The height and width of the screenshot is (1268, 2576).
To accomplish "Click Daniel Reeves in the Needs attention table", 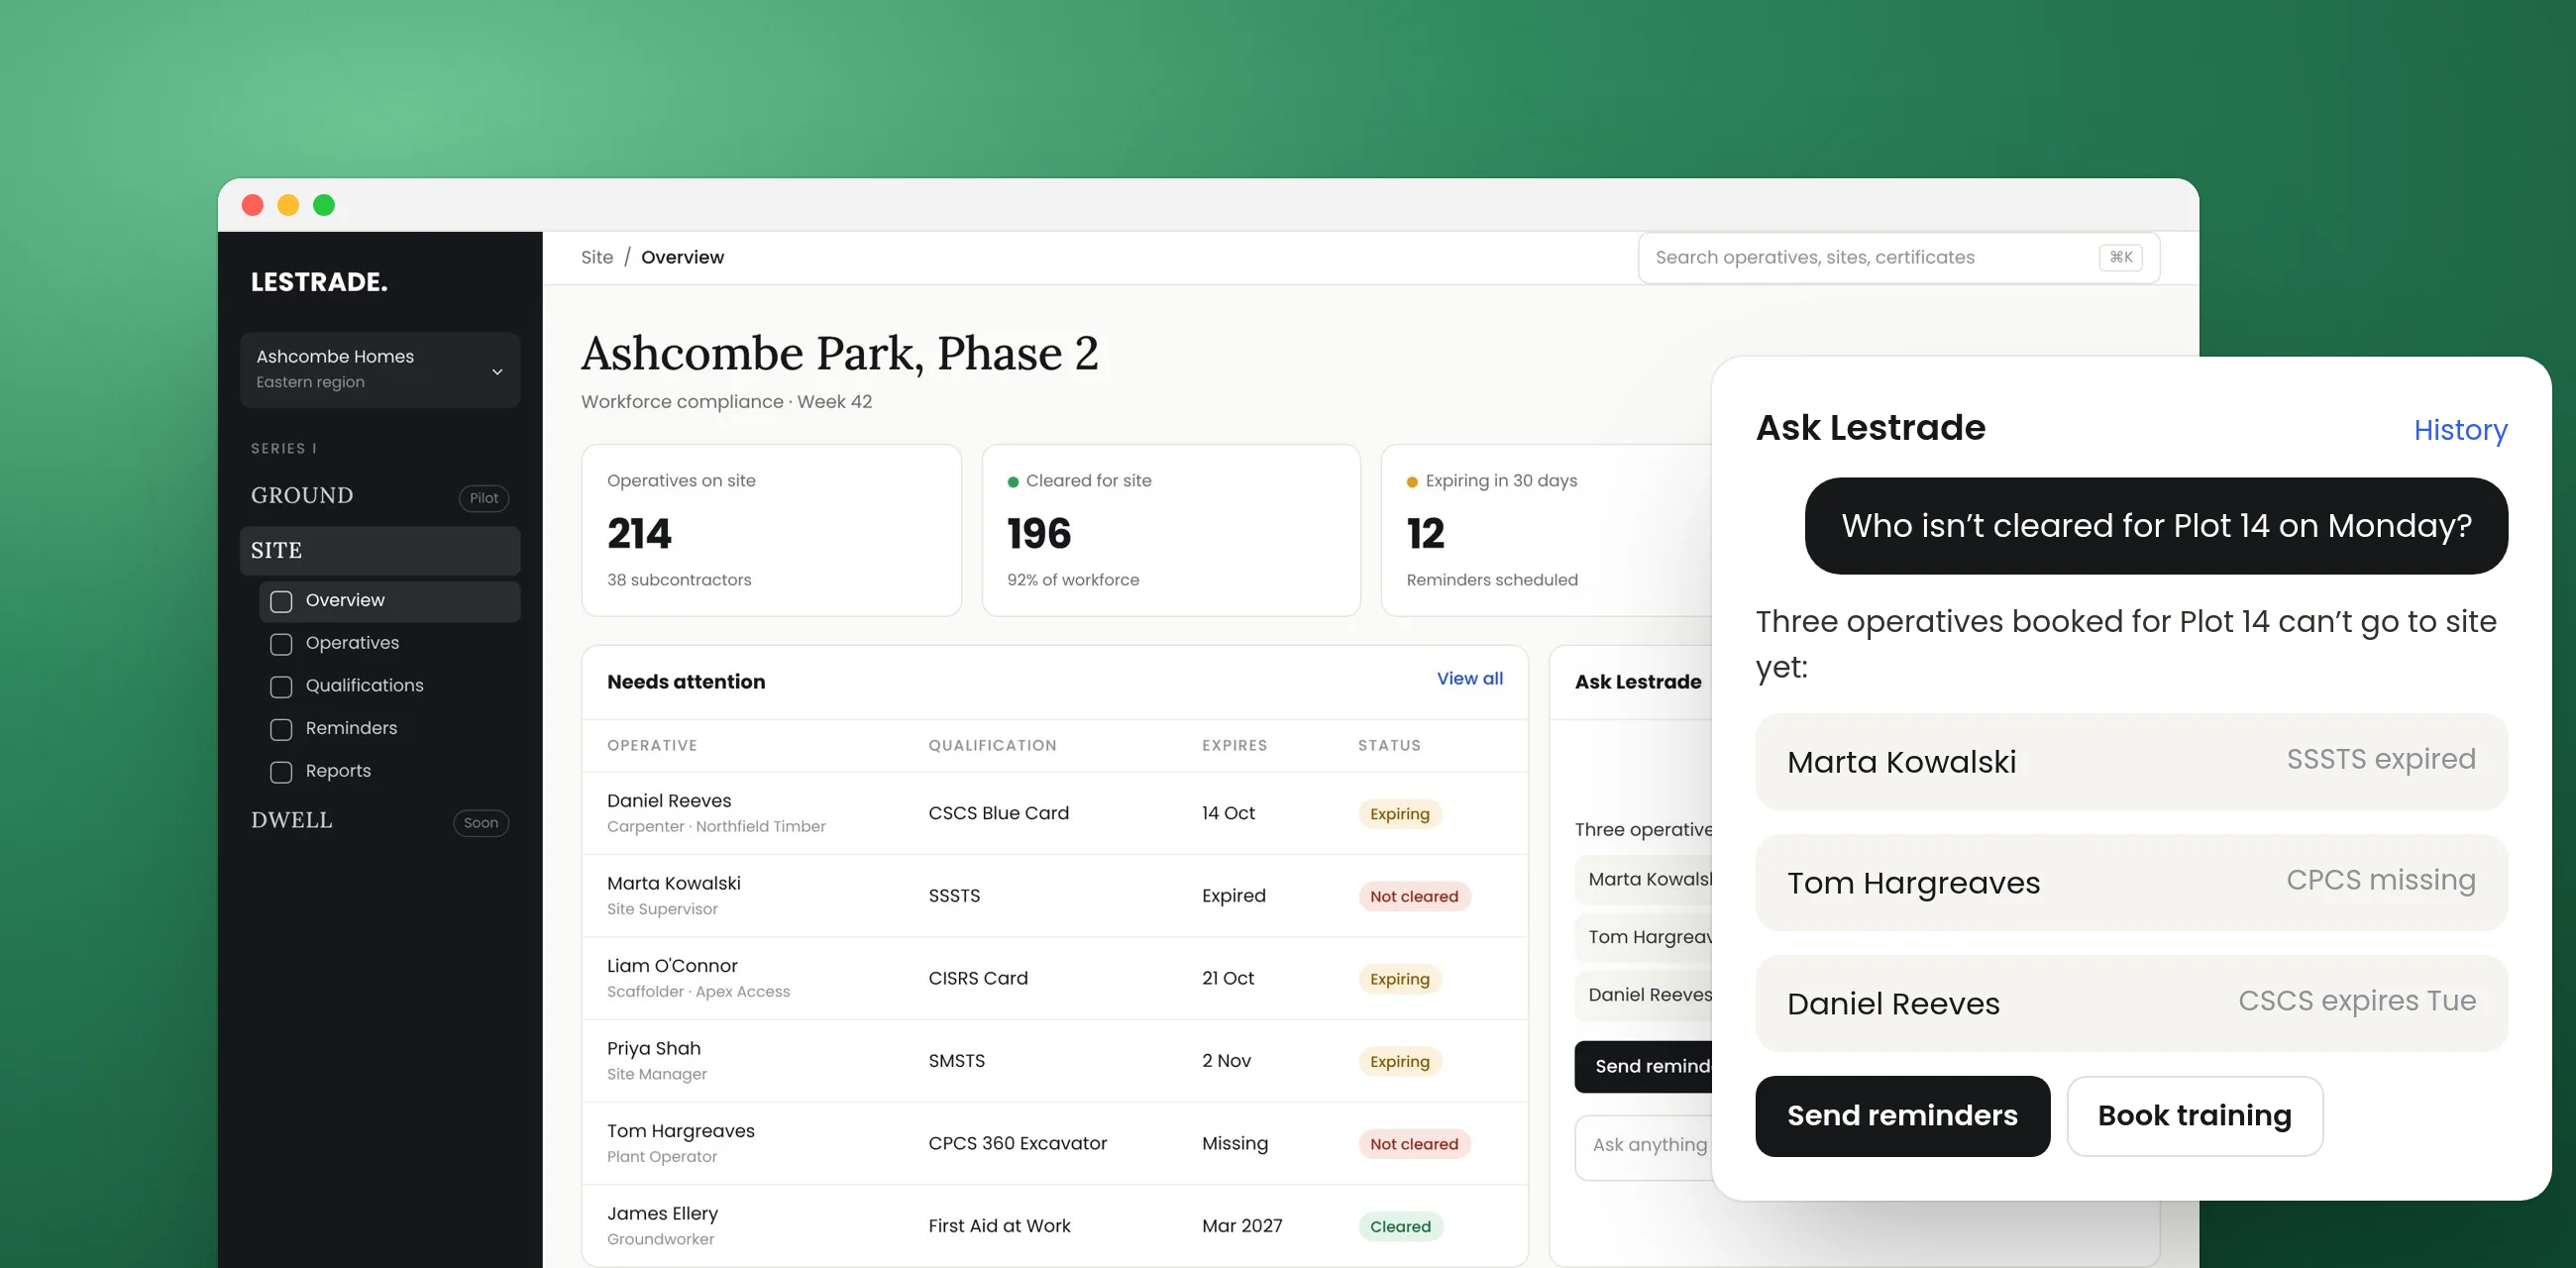I will pos(669,801).
